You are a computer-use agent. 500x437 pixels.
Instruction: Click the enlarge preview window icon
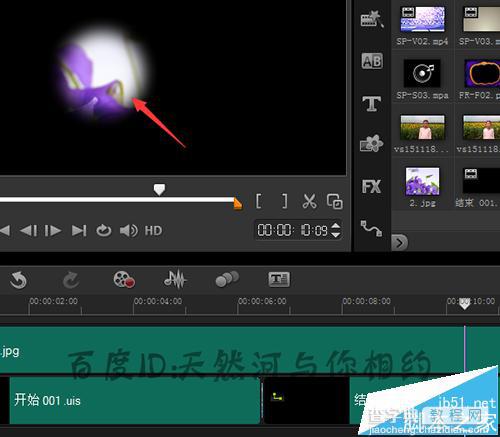[x=335, y=201]
